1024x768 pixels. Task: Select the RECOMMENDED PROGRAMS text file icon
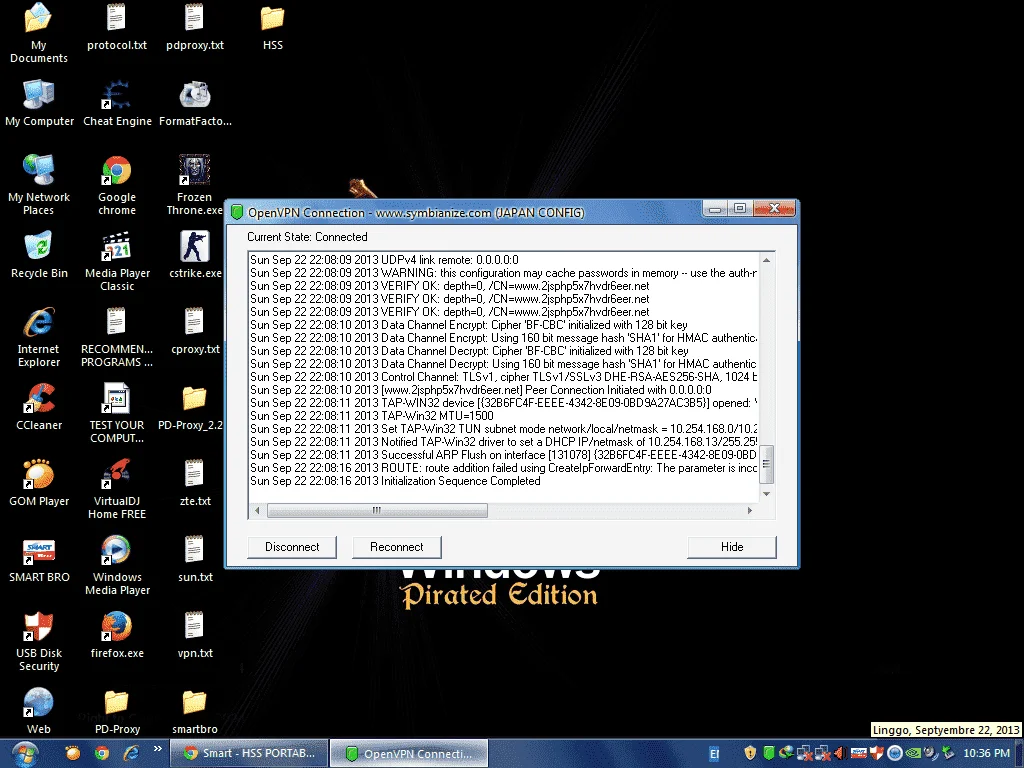117,337
